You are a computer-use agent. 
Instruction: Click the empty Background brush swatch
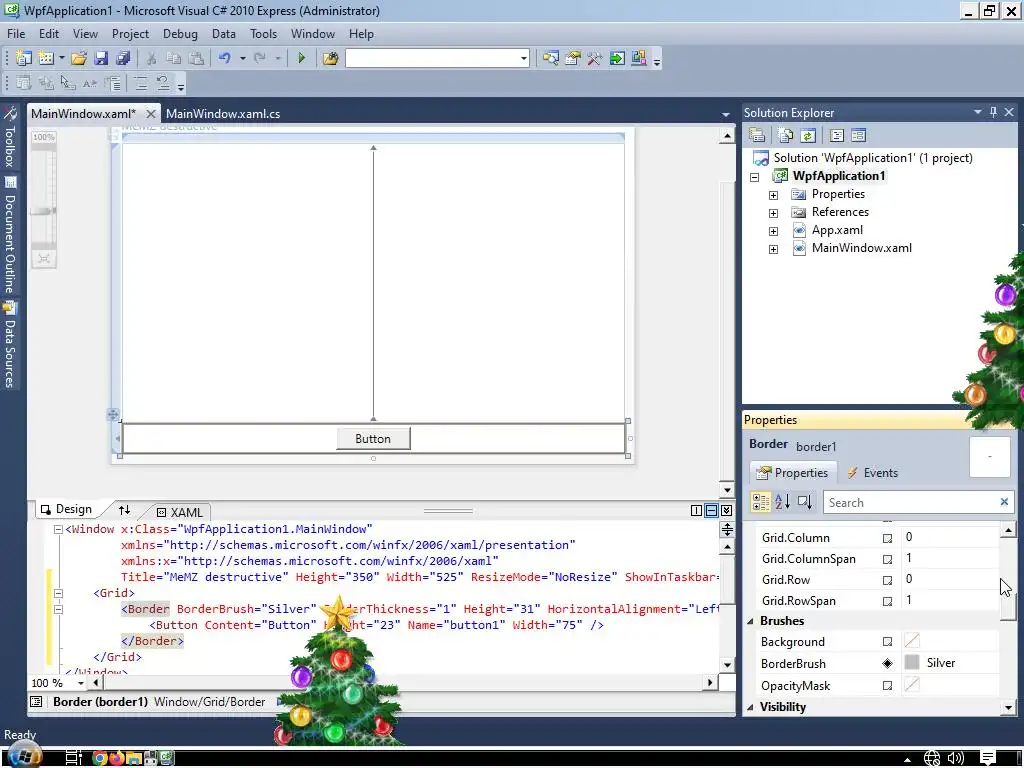(912, 641)
